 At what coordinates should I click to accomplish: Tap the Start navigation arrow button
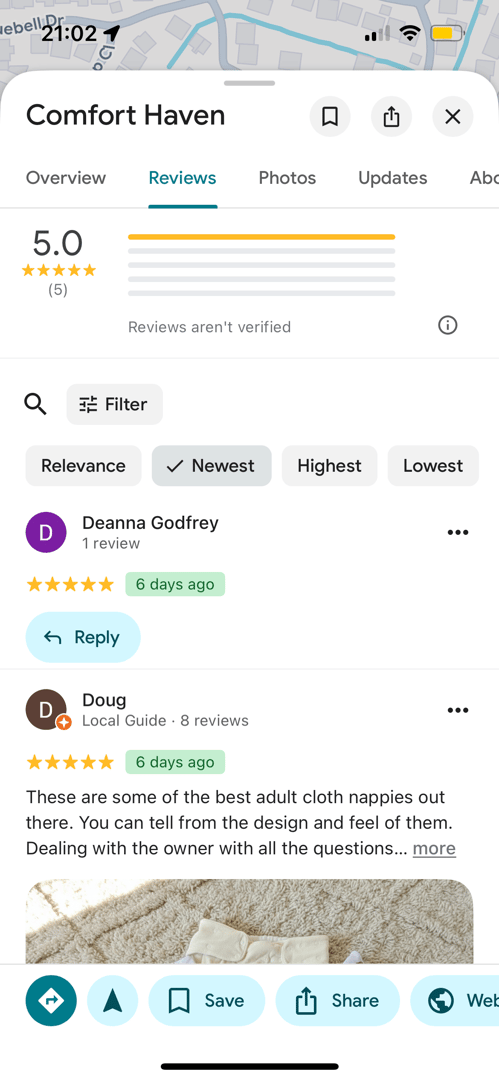[112, 1001]
